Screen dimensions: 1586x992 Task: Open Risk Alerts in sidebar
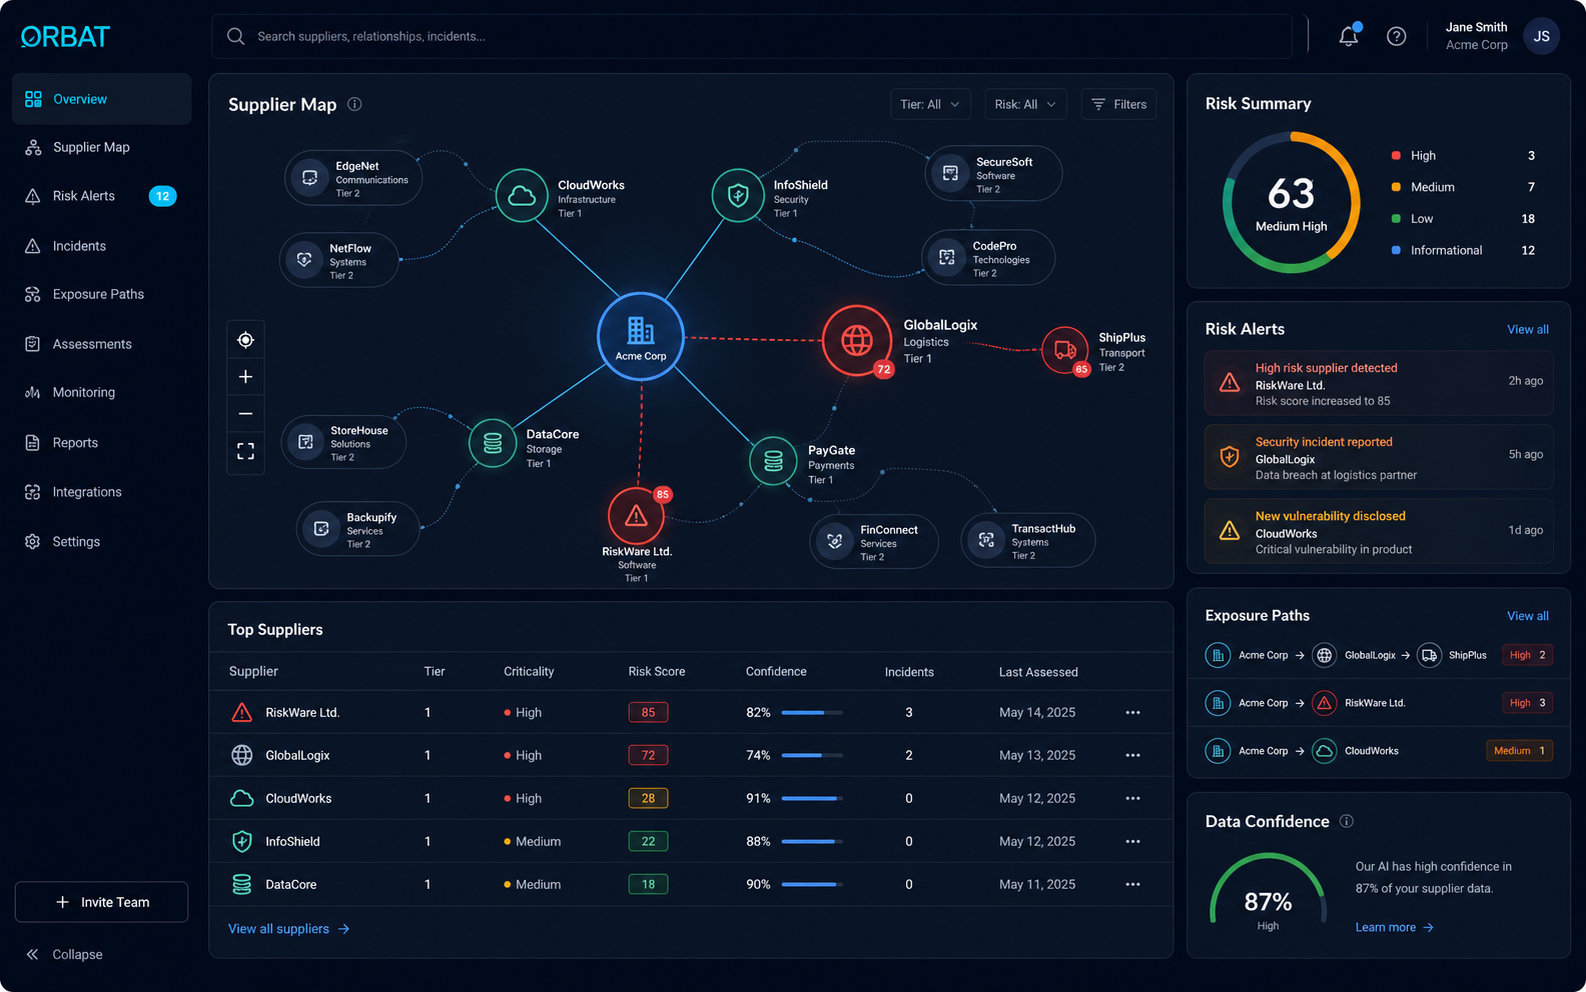click(x=102, y=196)
